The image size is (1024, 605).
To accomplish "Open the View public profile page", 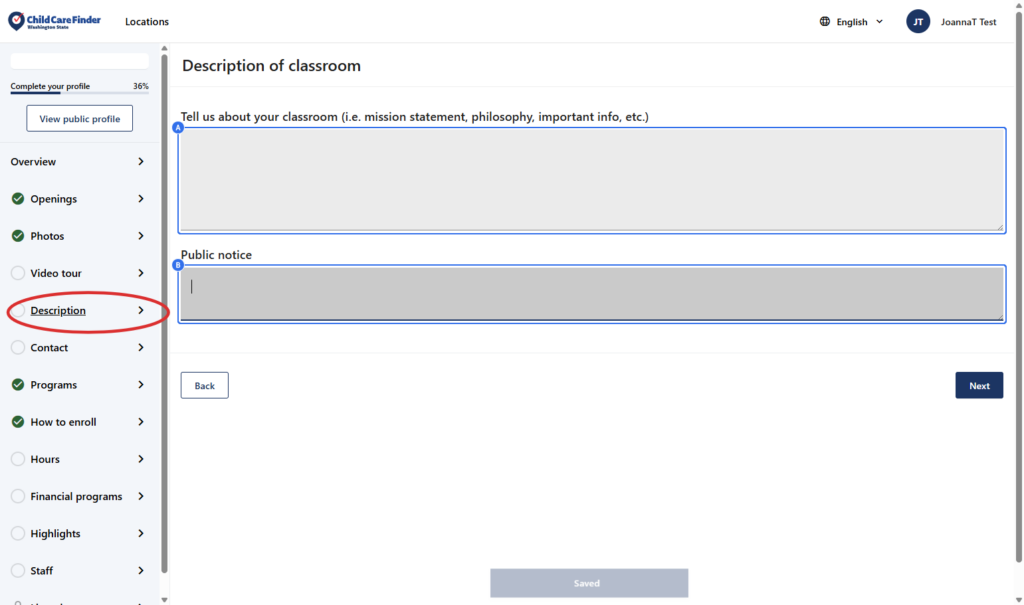I will click(x=79, y=119).
